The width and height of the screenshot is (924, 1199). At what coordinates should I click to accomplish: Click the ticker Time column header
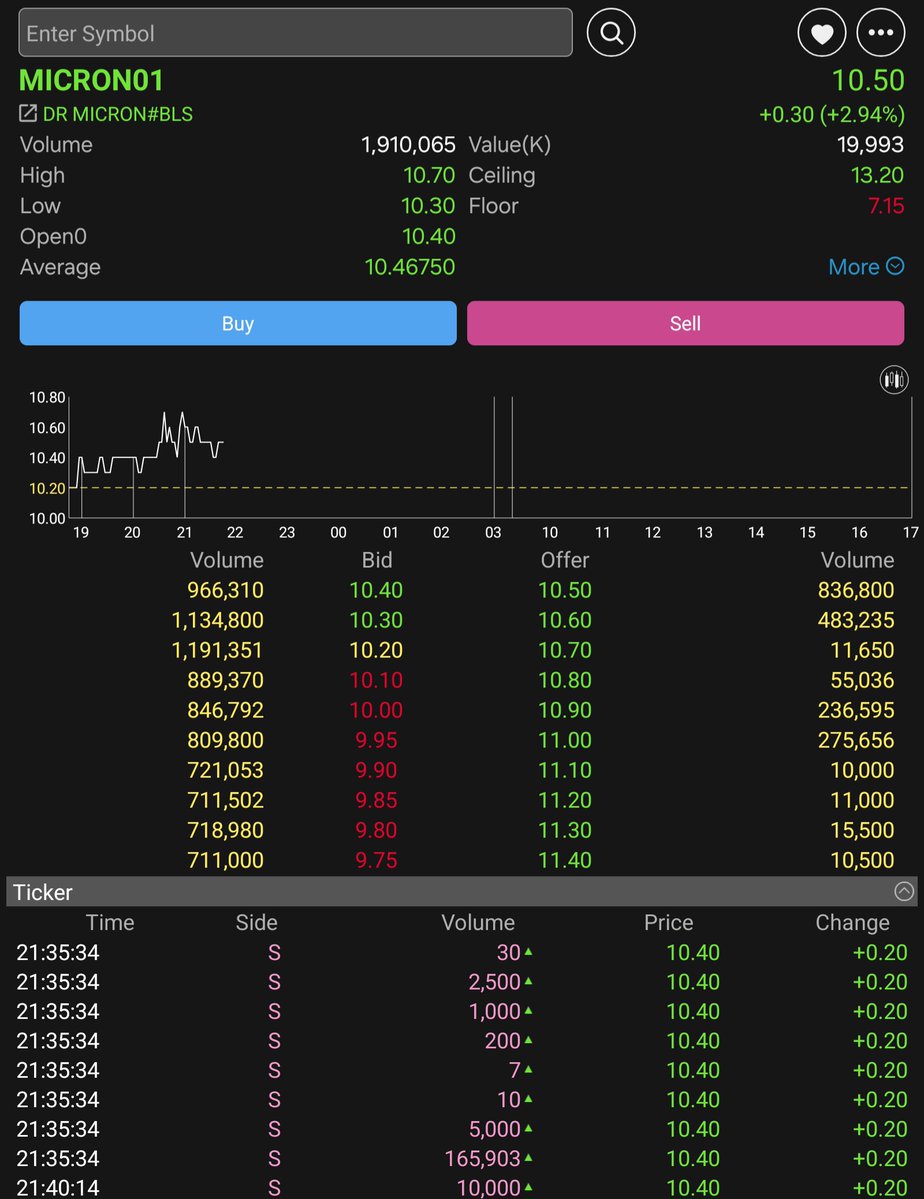coord(109,922)
